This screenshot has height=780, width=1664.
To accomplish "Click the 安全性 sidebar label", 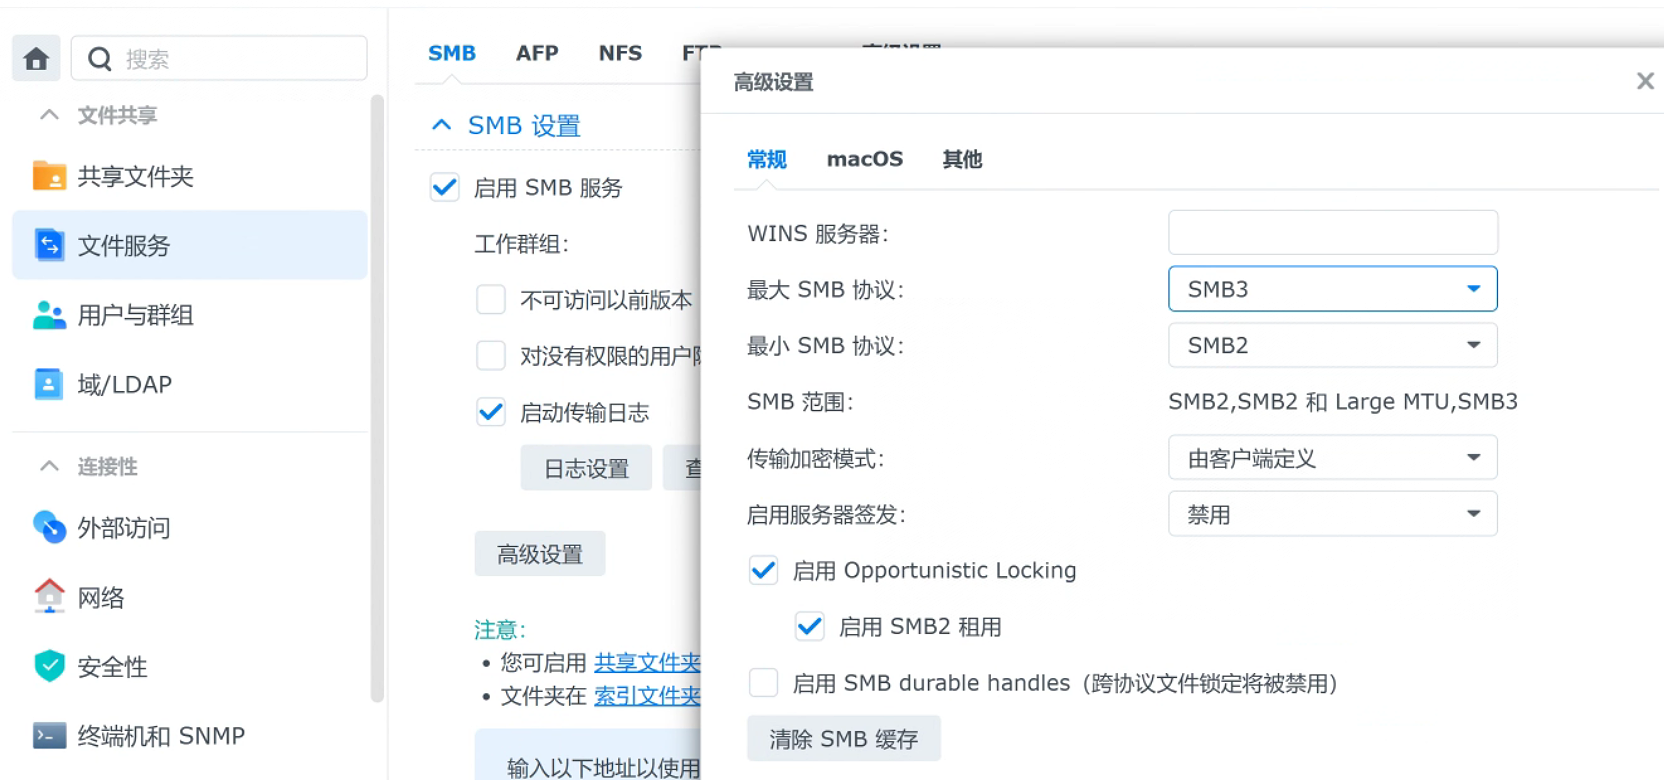I will point(113,666).
